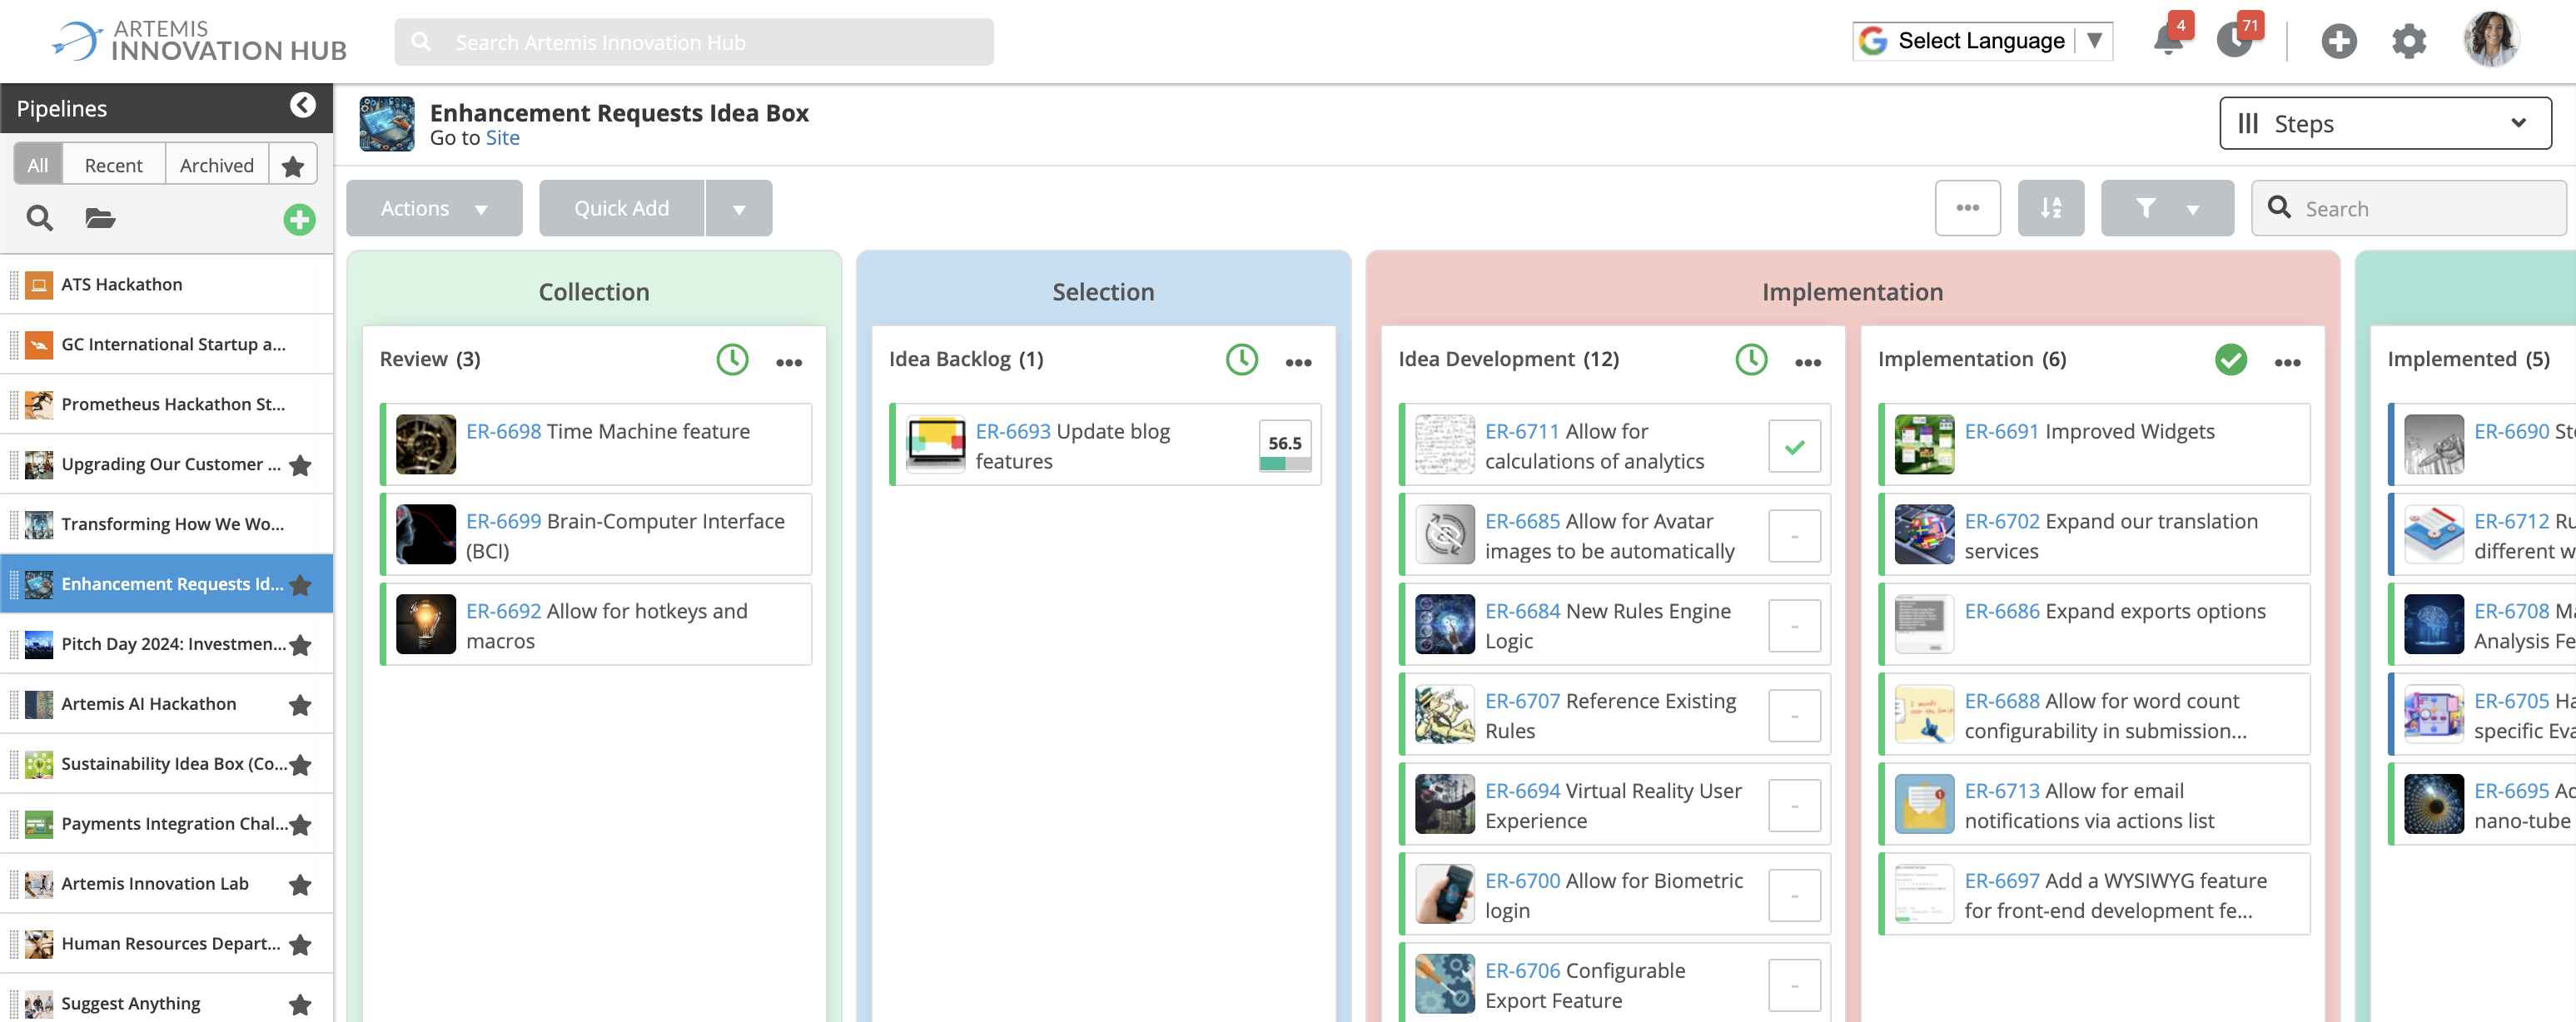2576x1022 pixels.
Task: Open the Steps view dropdown
Action: coord(2385,123)
